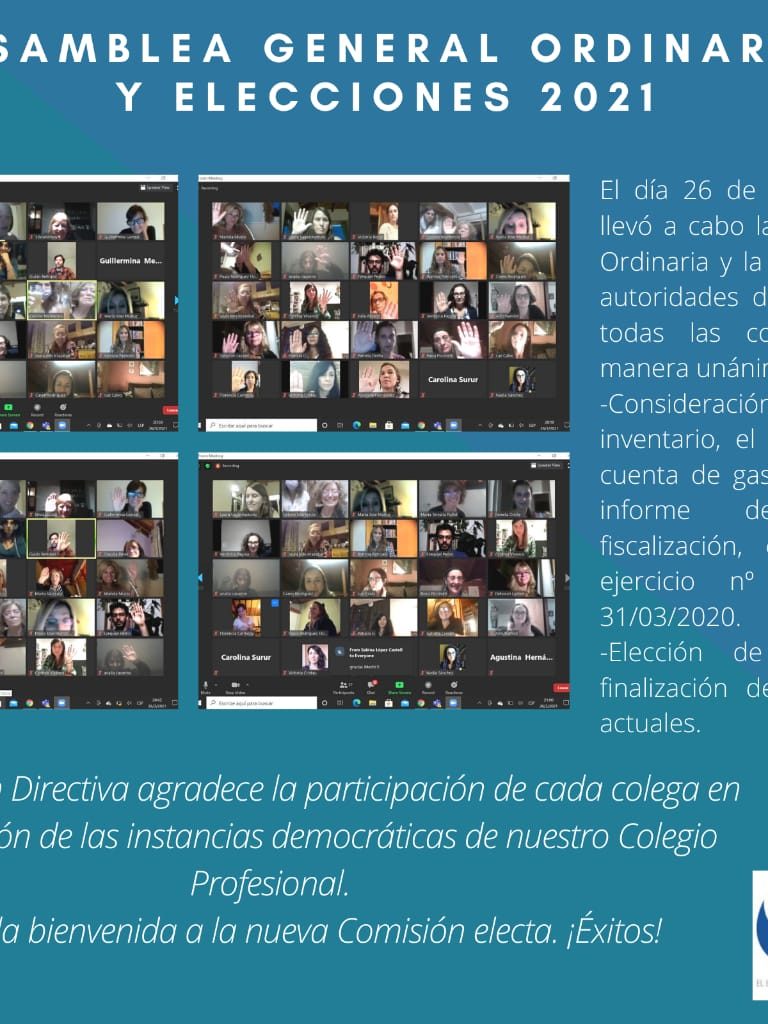This screenshot has width=768, height=1024.
Task: Click taskbar search box under the Agustina Herná… Zoom window
Action: (261, 703)
